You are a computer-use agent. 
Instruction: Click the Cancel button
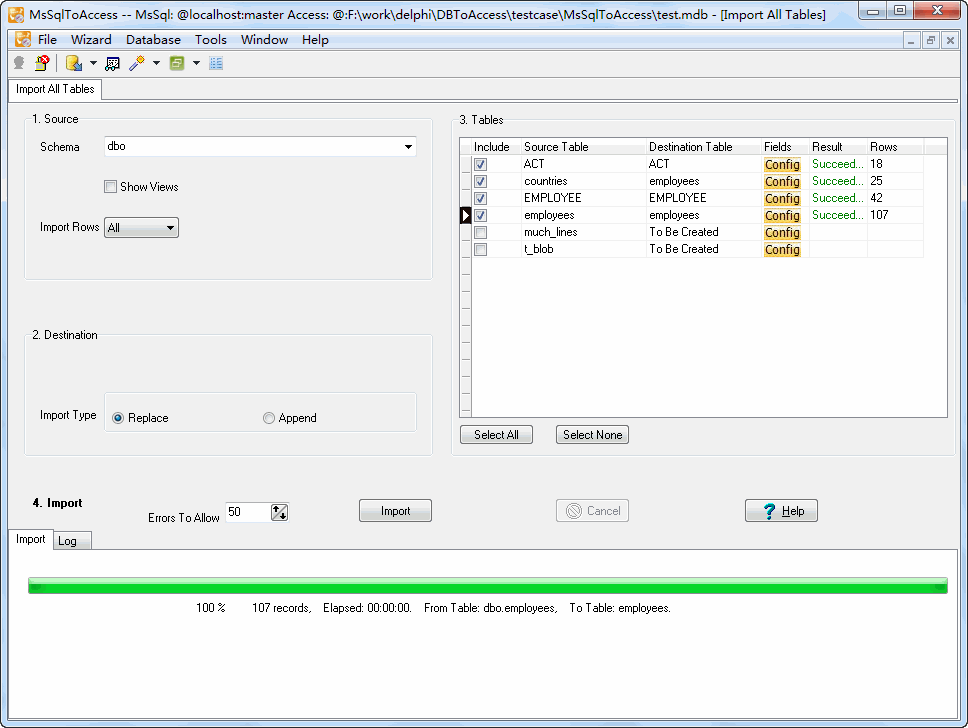(592, 511)
